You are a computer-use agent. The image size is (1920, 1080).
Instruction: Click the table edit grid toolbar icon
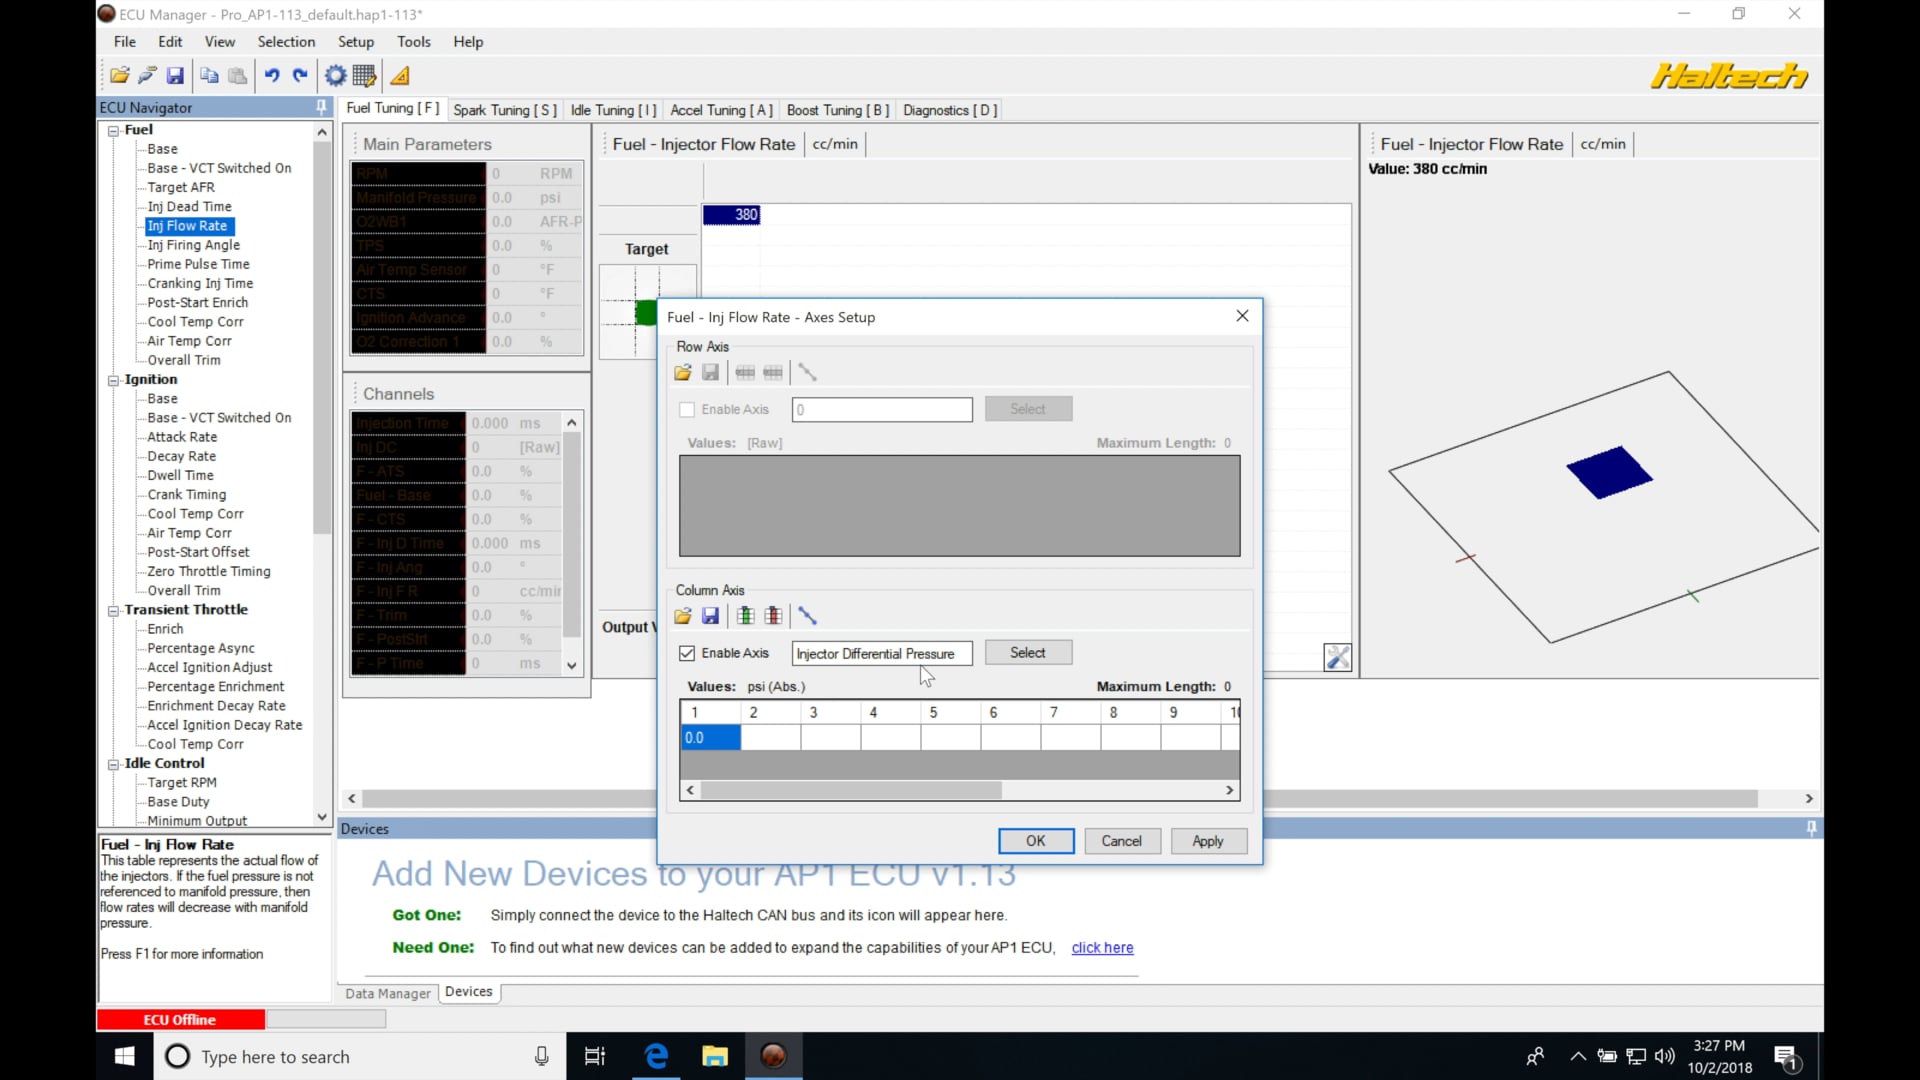365,76
